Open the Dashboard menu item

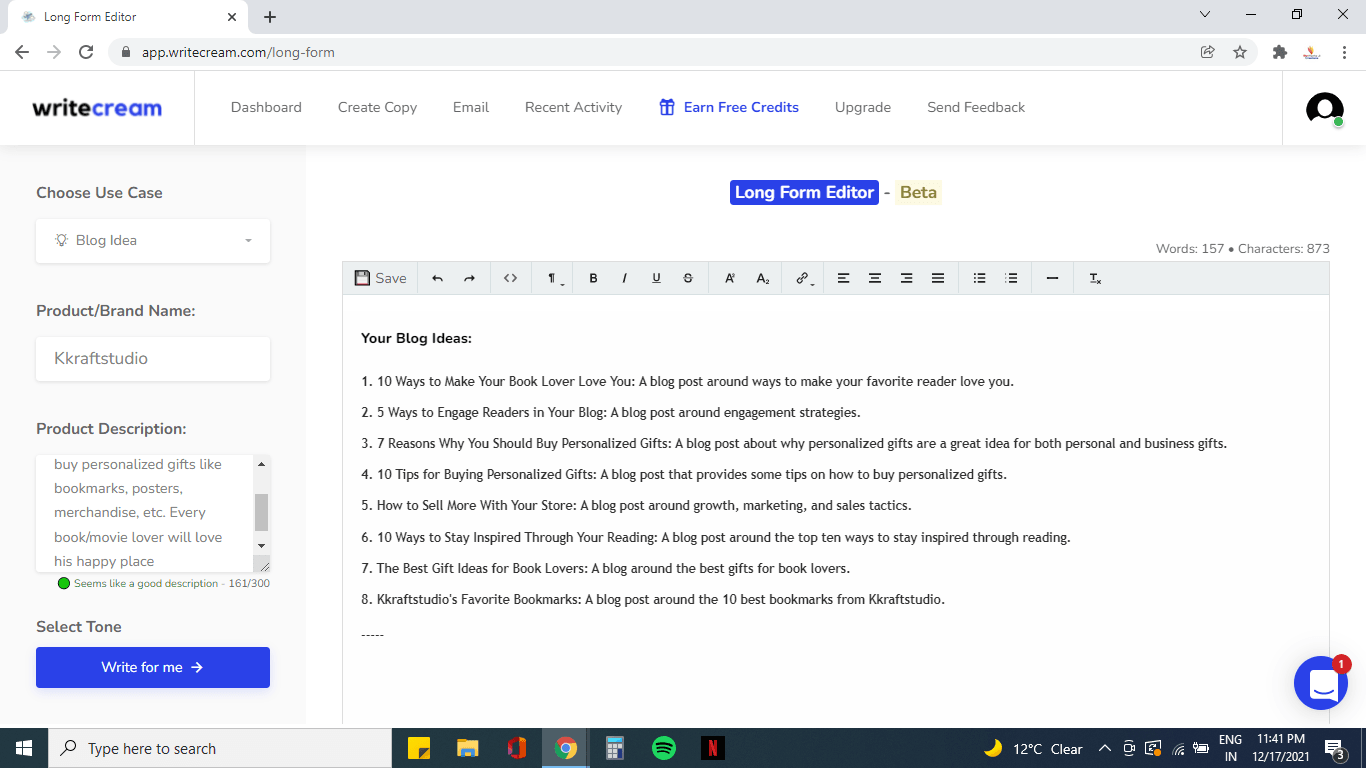tap(266, 107)
